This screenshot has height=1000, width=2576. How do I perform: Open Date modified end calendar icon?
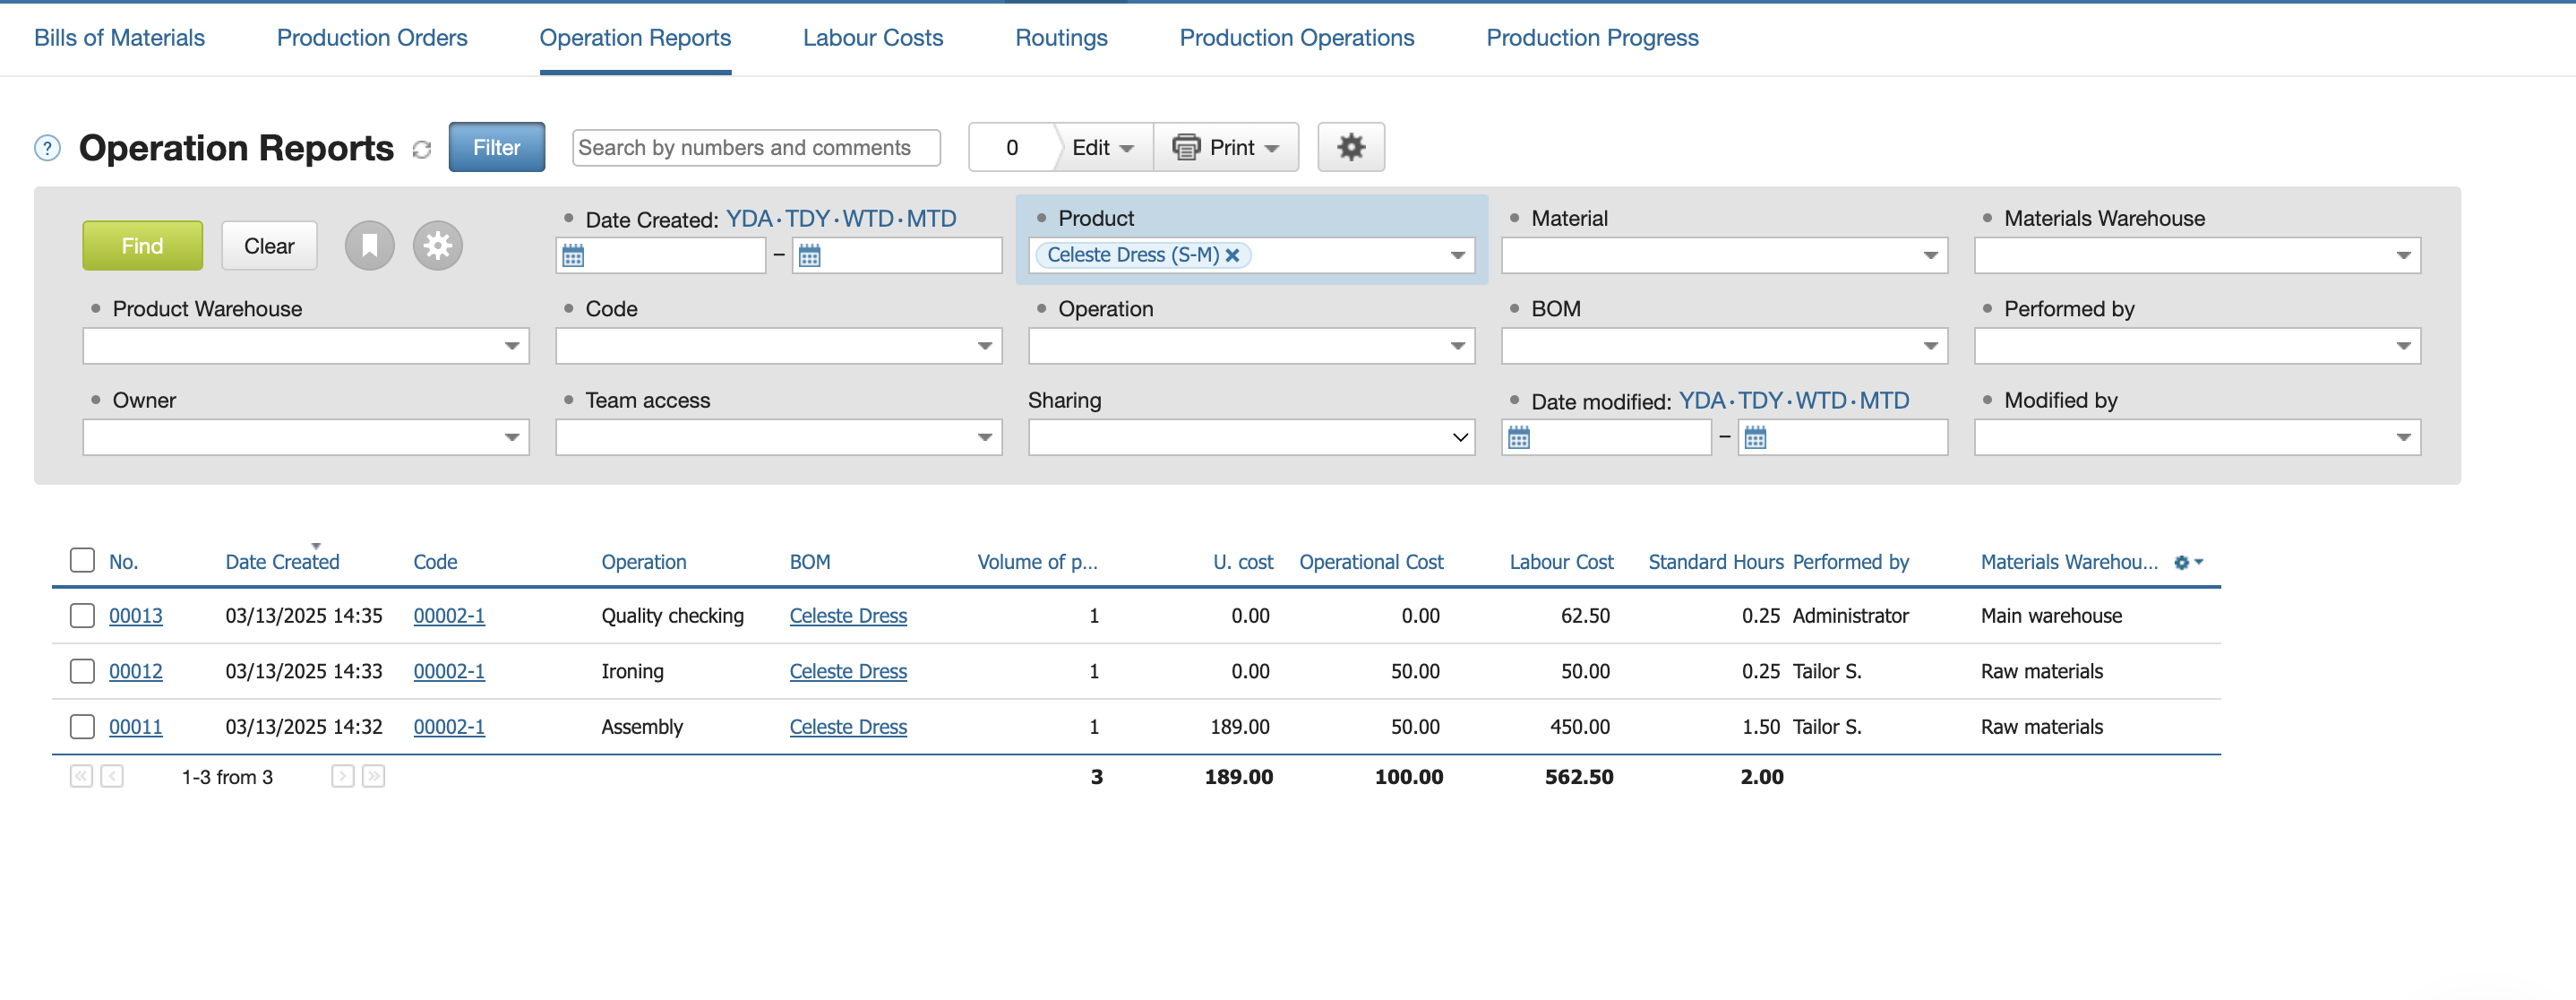pyautogui.click(x=1755, y=438)
